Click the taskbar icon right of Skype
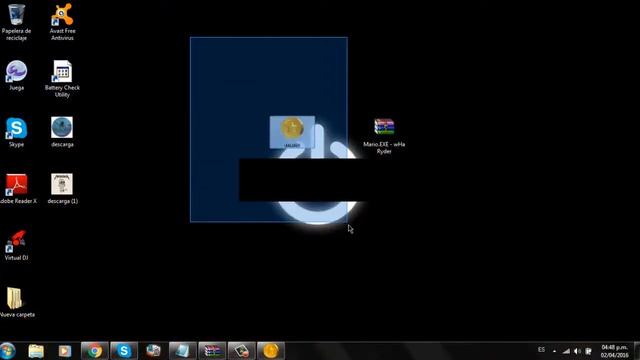 click(153, 351)
